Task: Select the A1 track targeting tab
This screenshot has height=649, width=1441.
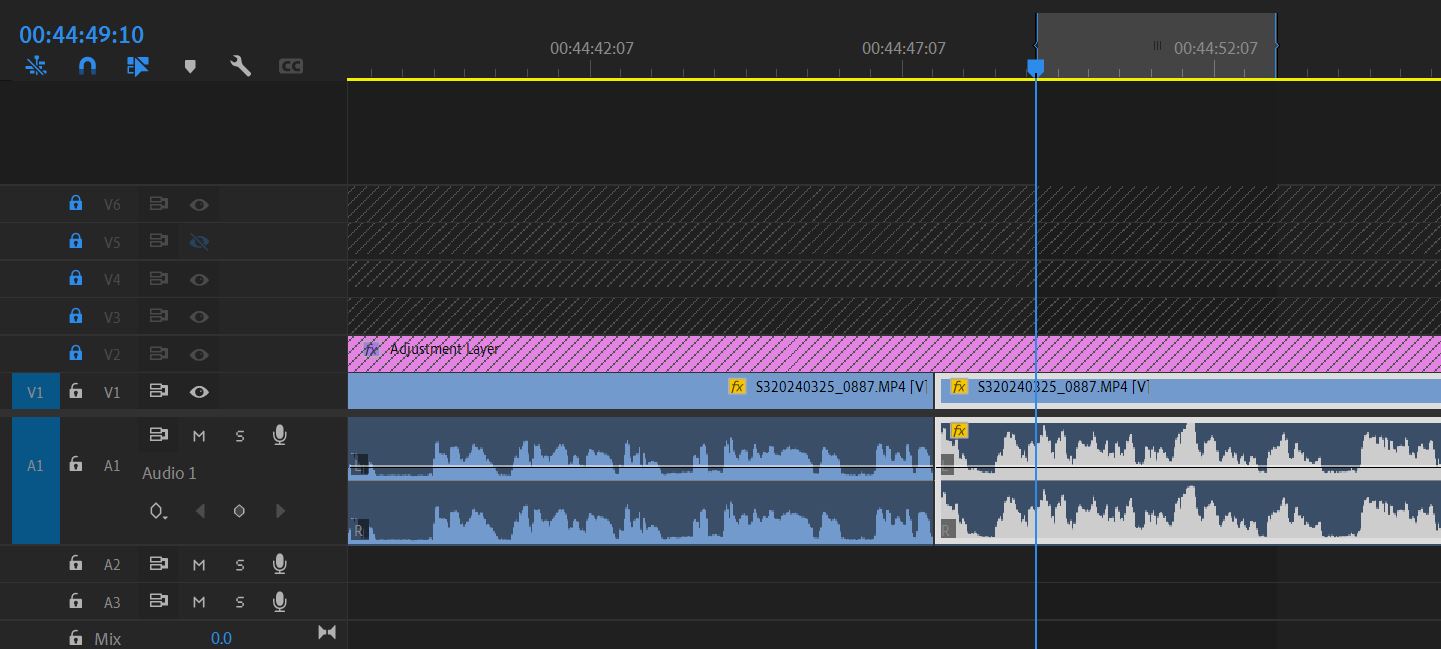Action: point(35,464)
